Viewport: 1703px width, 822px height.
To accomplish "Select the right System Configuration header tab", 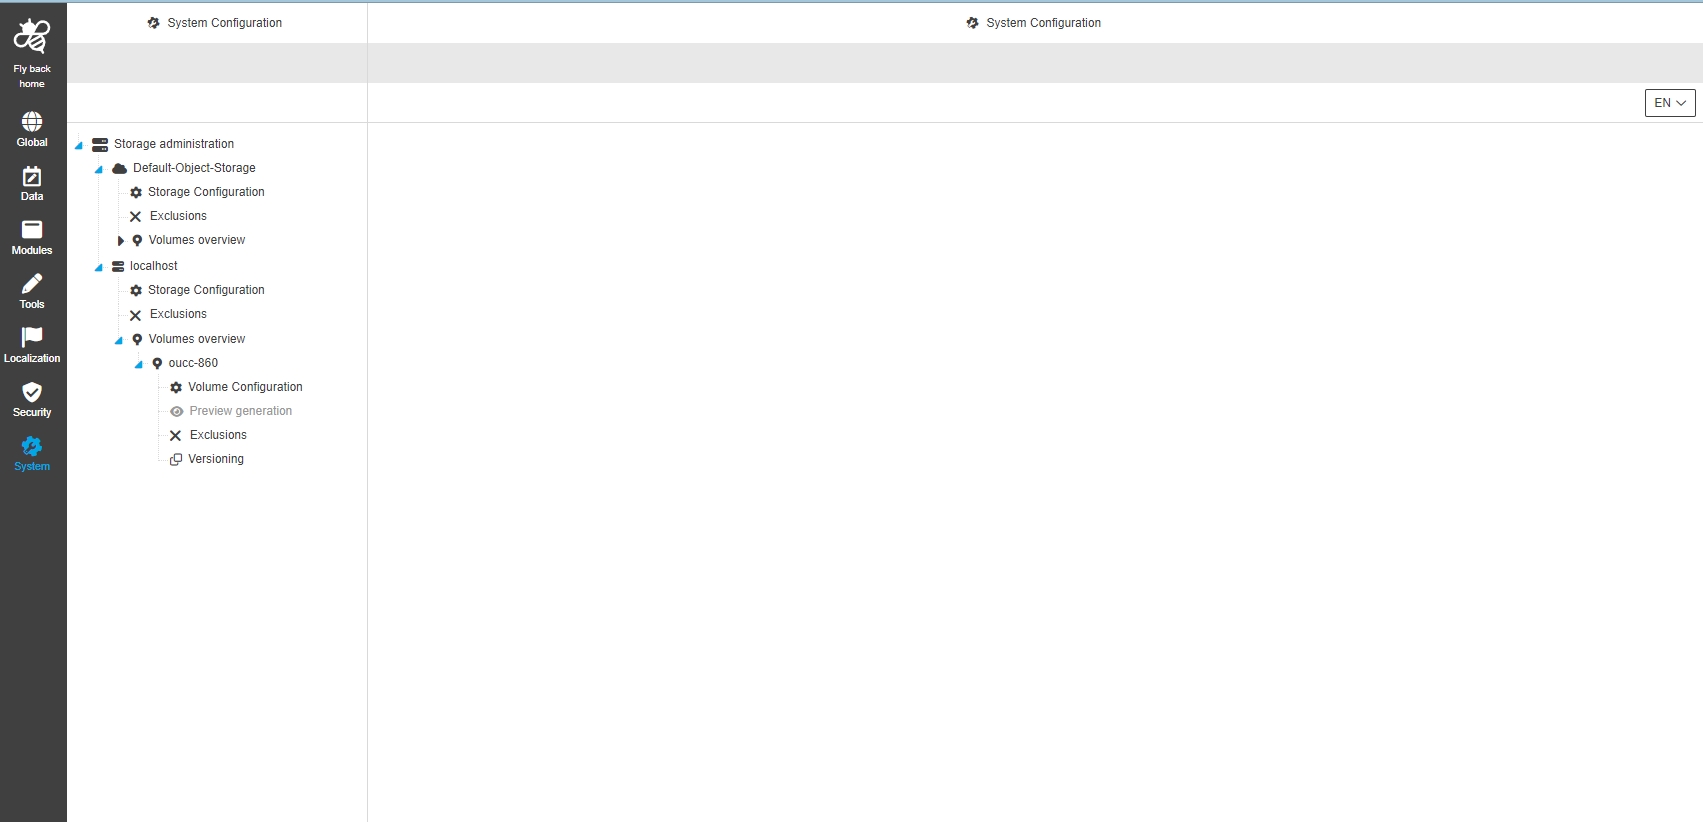I will click(1035, 23).
